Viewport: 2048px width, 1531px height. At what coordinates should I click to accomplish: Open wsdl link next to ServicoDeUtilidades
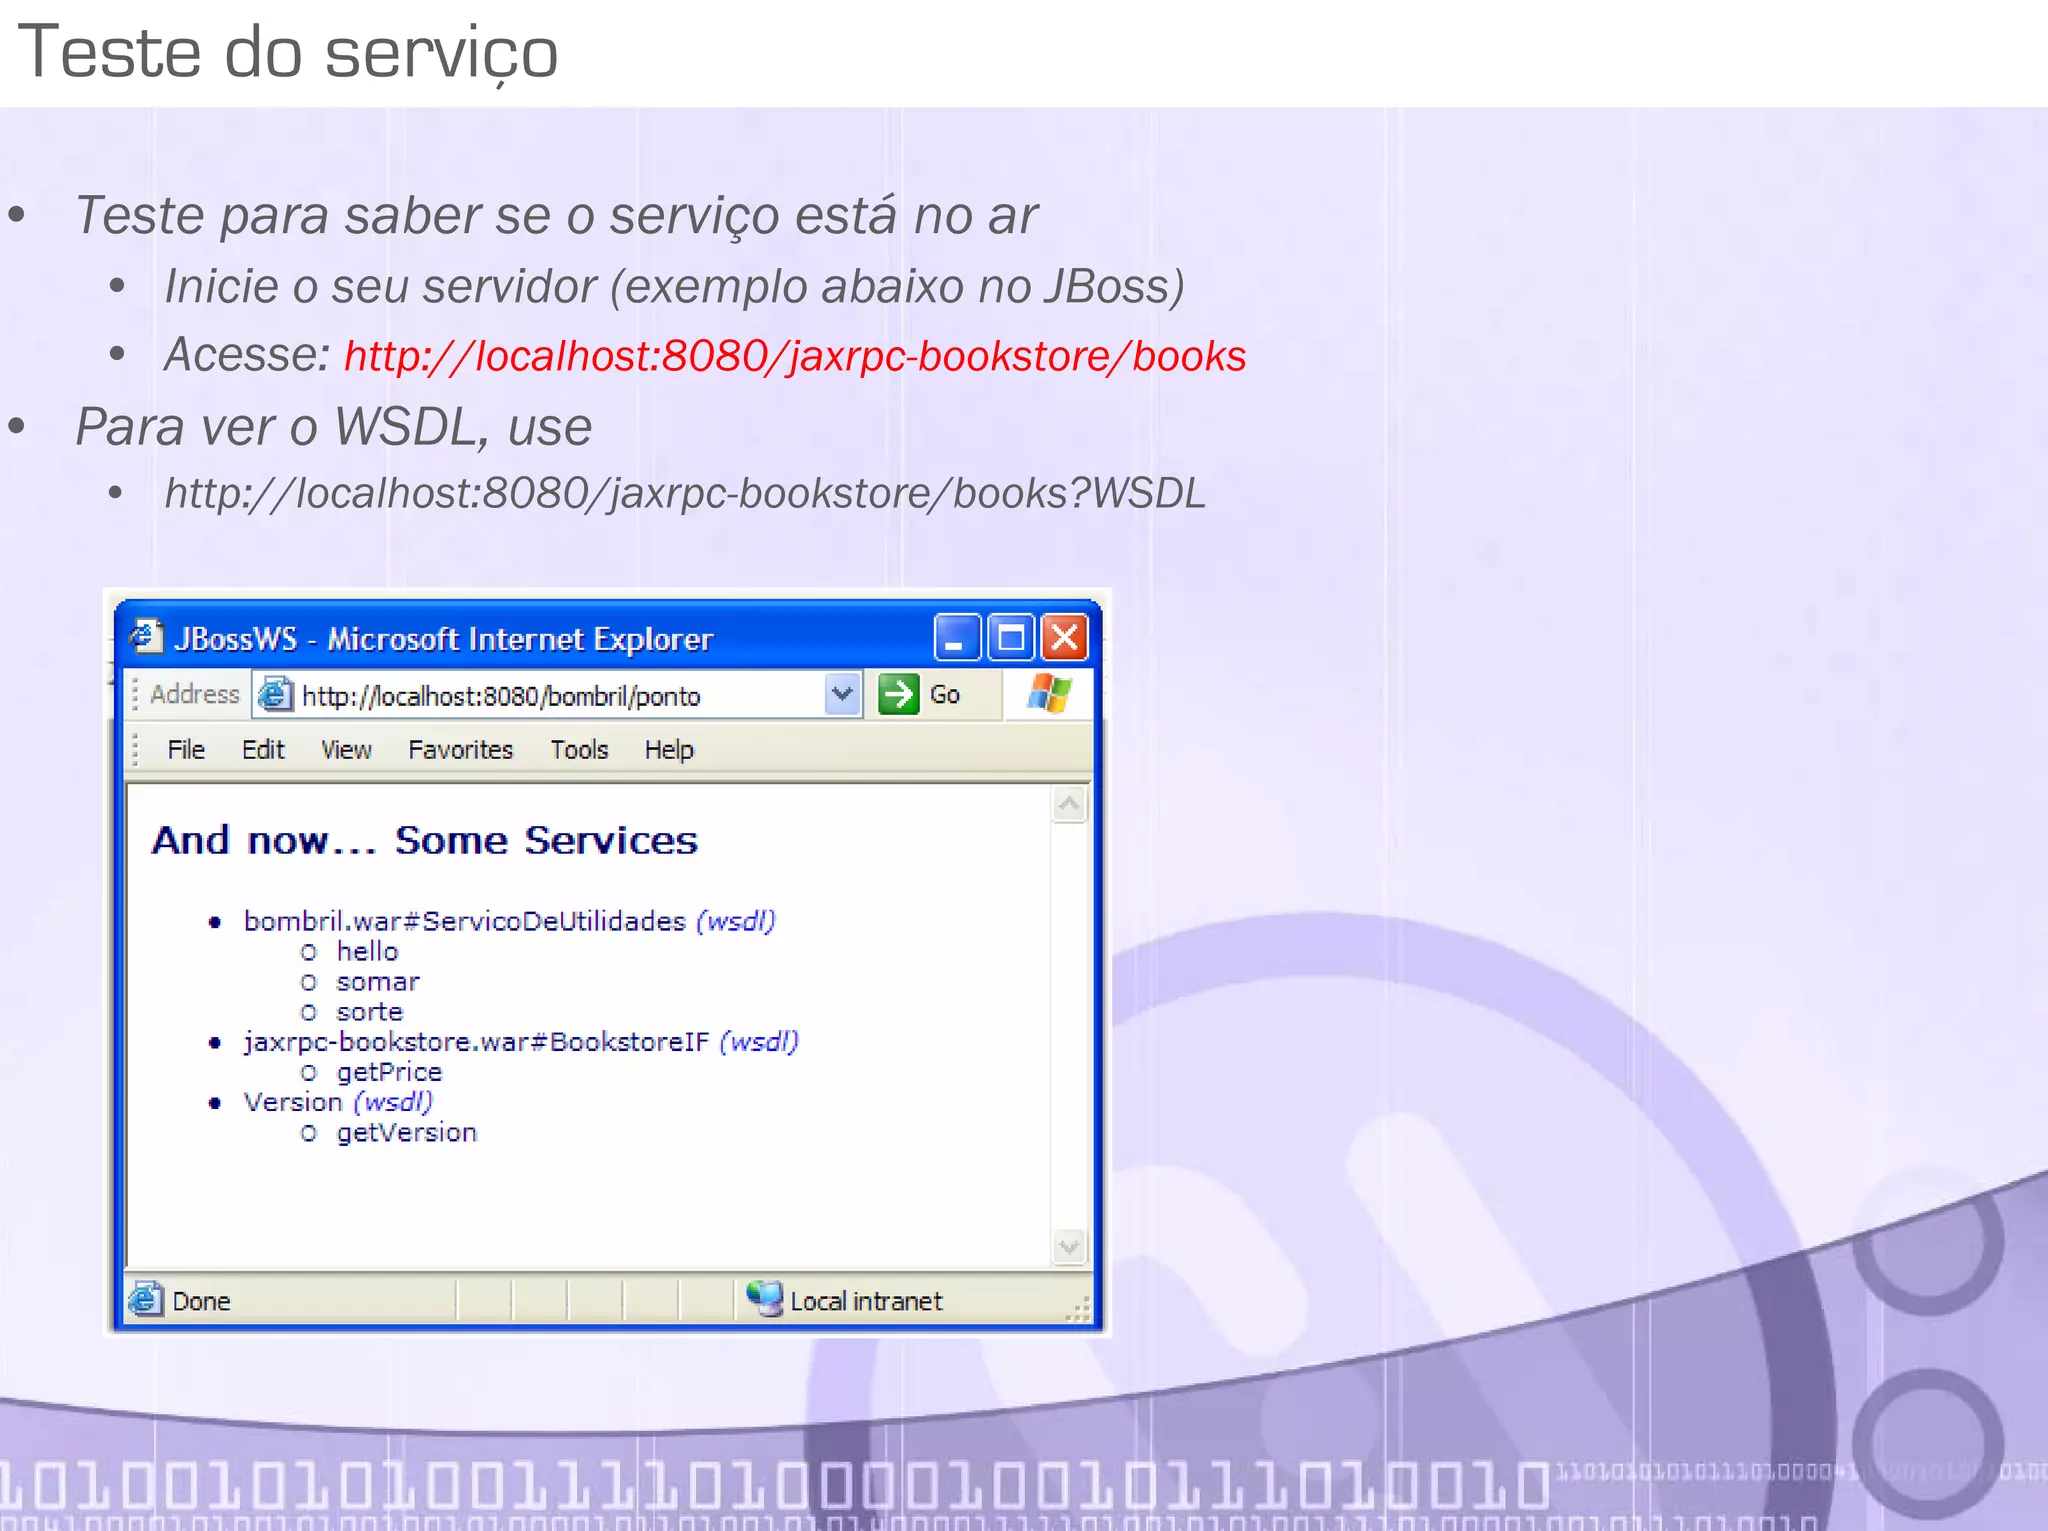[736, 921]
